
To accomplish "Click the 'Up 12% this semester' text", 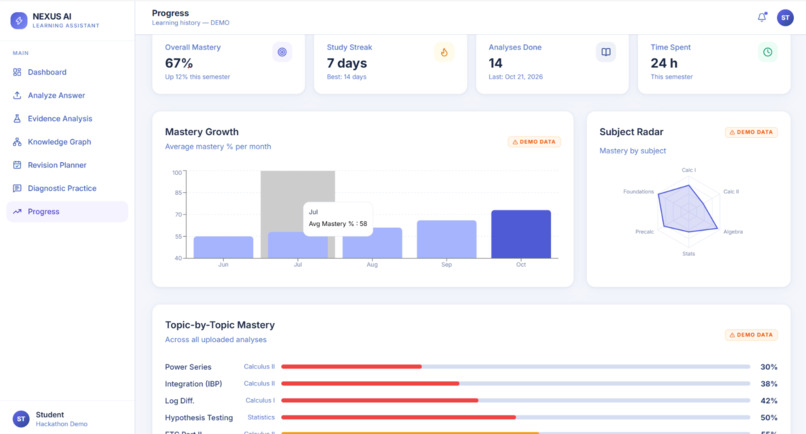I will point(197,77).
